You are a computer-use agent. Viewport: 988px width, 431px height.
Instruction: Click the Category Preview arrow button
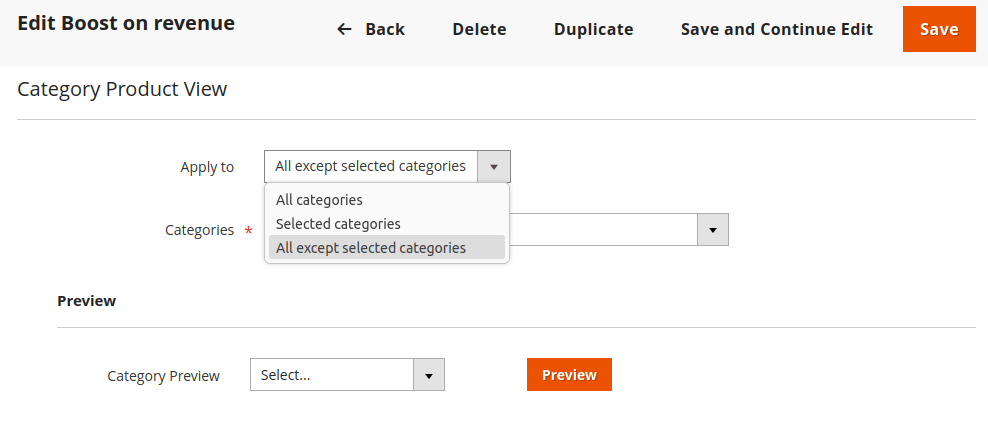(x=428, y=375)
